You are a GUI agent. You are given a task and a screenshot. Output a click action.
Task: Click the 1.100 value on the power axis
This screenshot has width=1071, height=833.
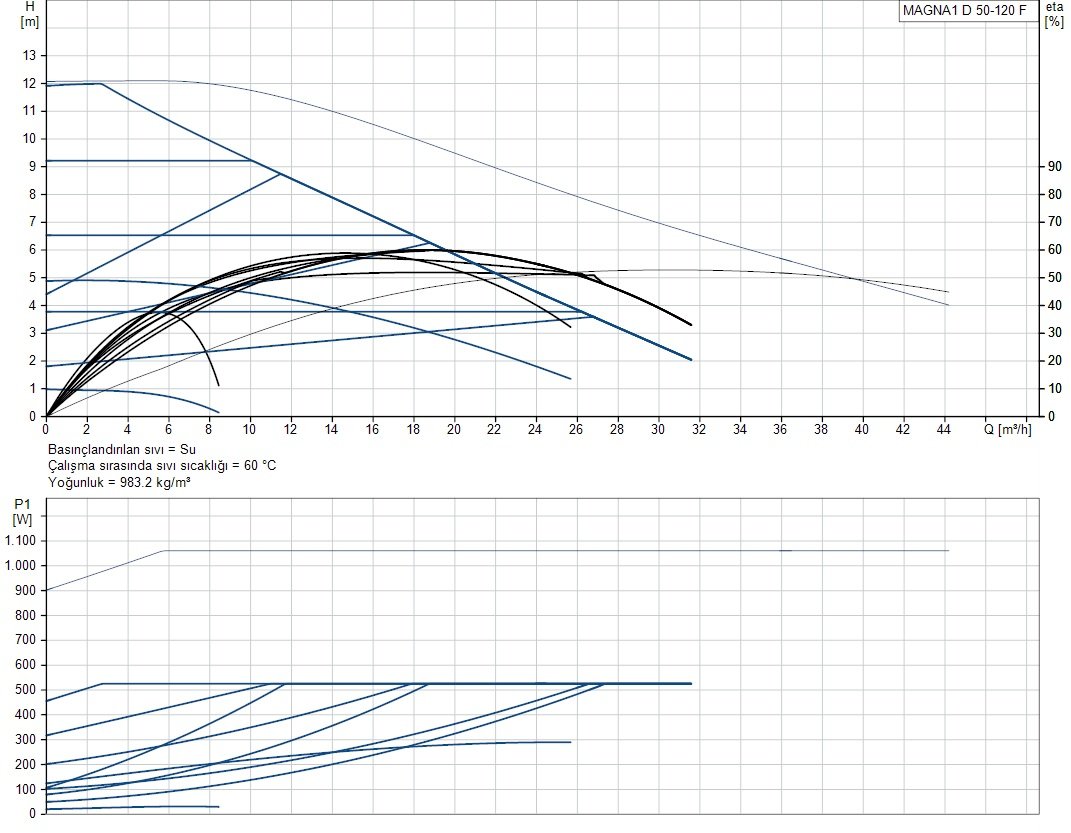point(20,541)
